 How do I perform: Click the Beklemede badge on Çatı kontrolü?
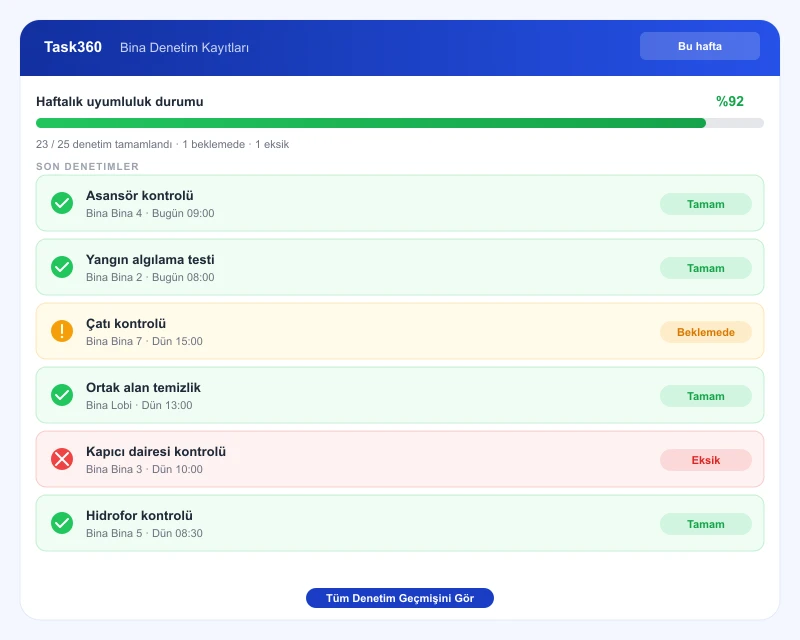[706, 332]
